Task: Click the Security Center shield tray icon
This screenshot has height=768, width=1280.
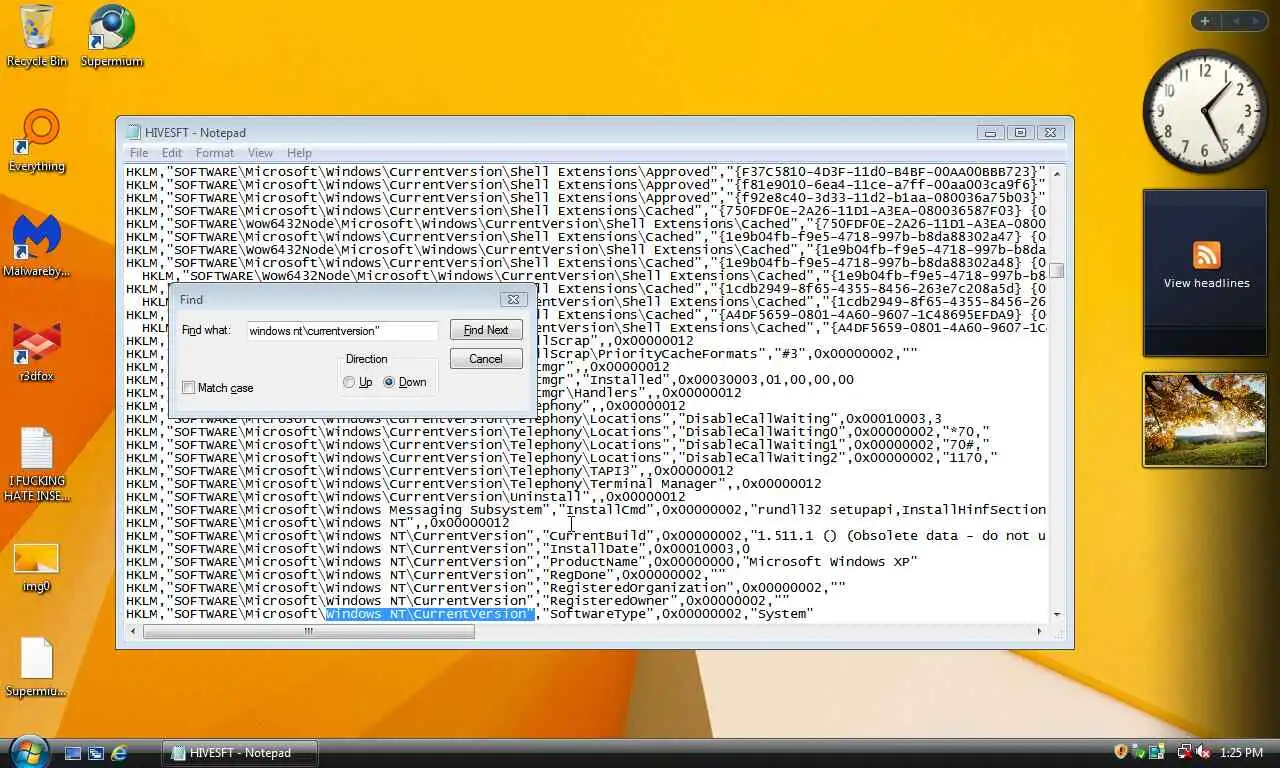Action: pos(1121,752)
